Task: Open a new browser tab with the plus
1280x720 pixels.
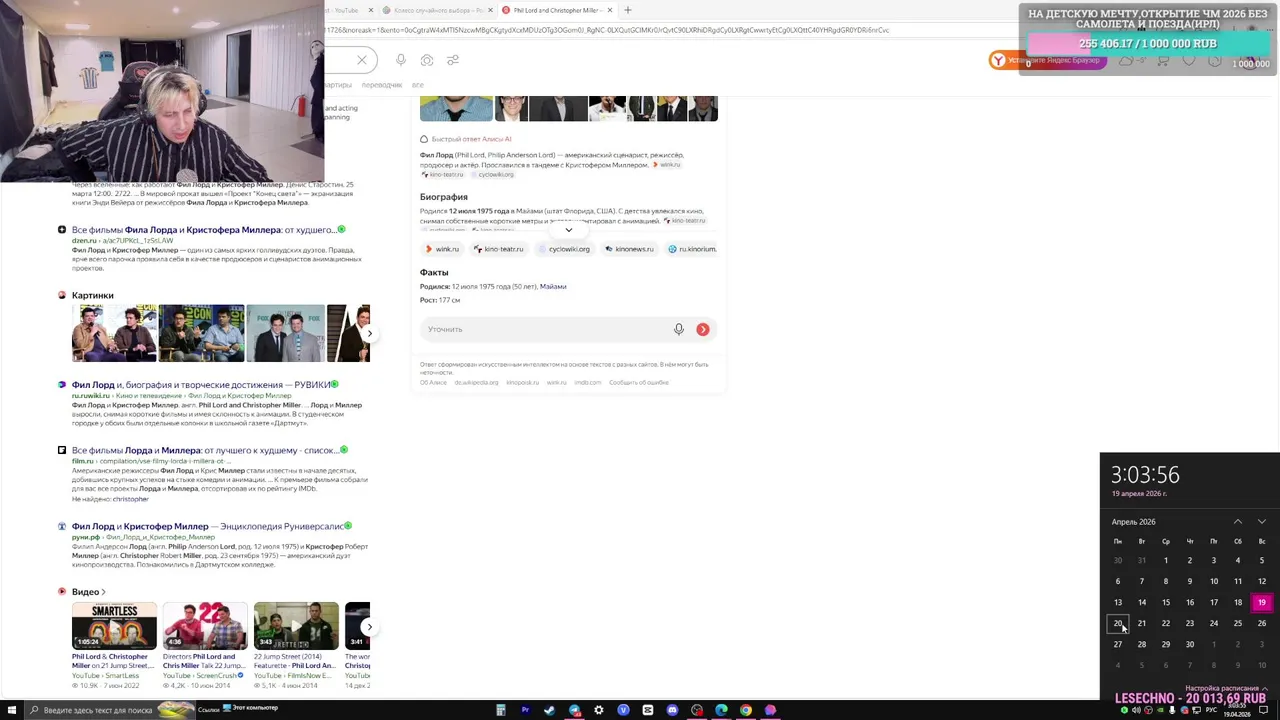Action: pyautogui.click(x=628, y=10)
